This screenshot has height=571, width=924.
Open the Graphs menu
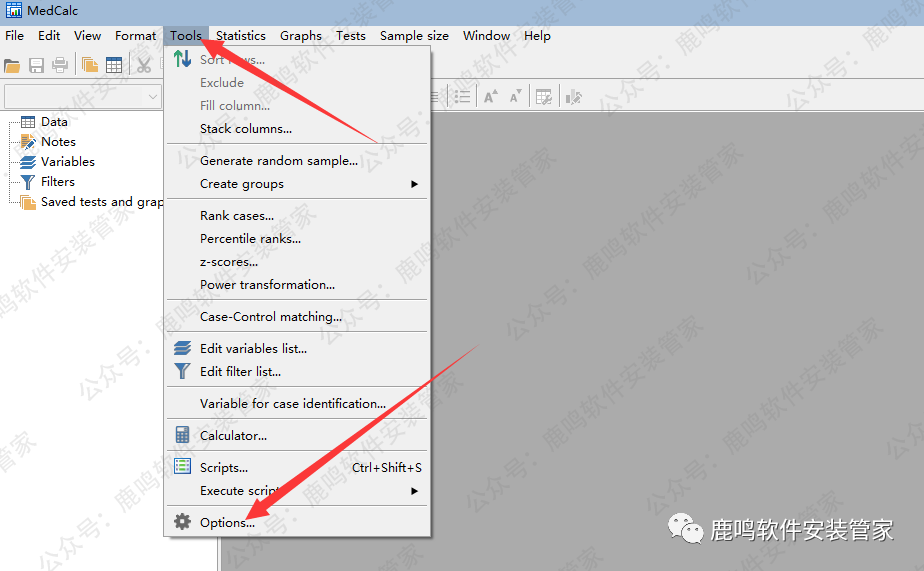[301, 36]
